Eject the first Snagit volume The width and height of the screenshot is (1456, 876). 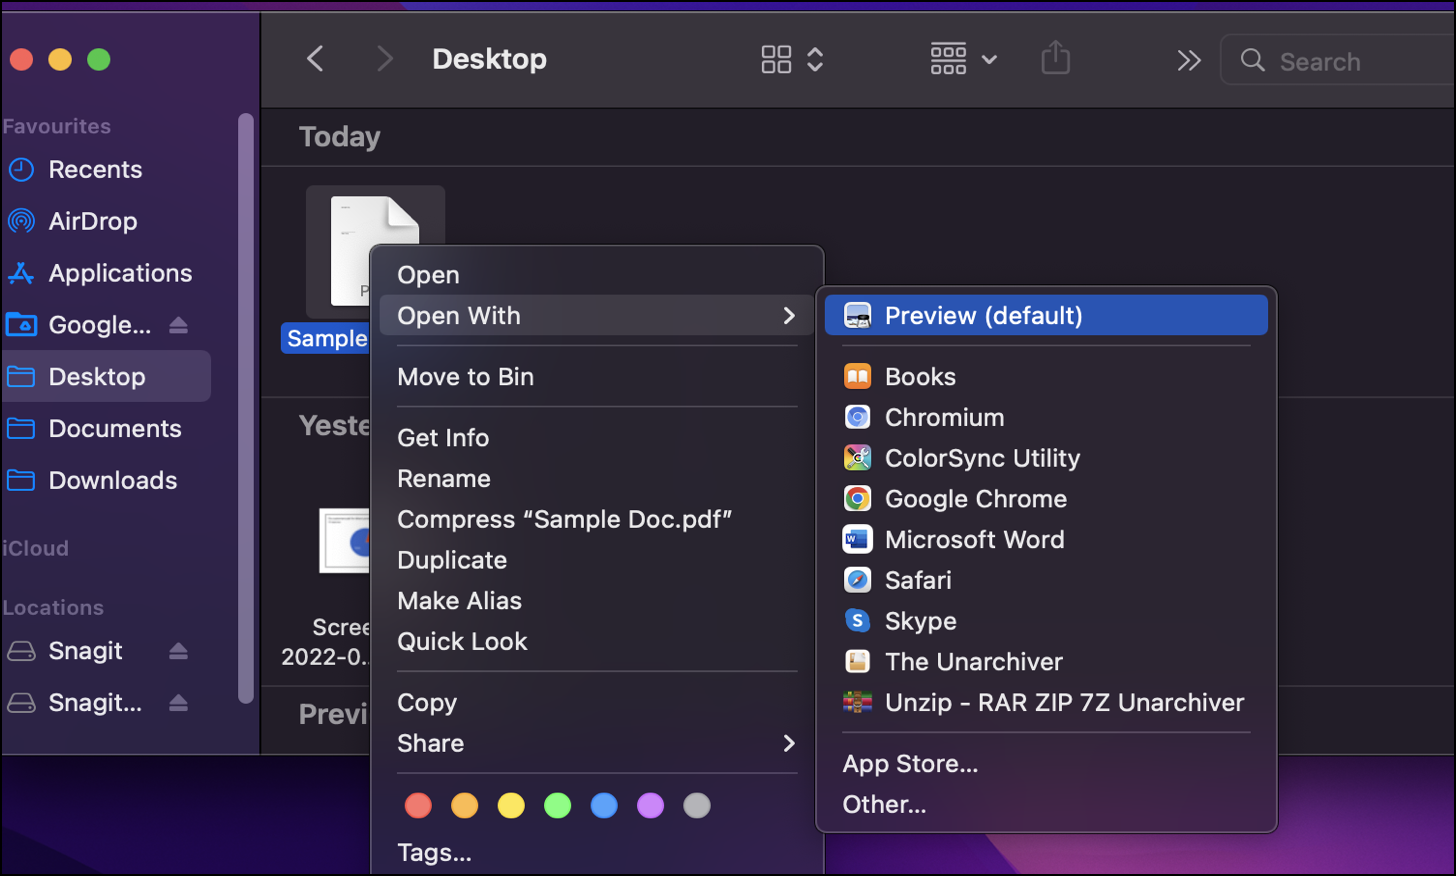pos(178,651)
